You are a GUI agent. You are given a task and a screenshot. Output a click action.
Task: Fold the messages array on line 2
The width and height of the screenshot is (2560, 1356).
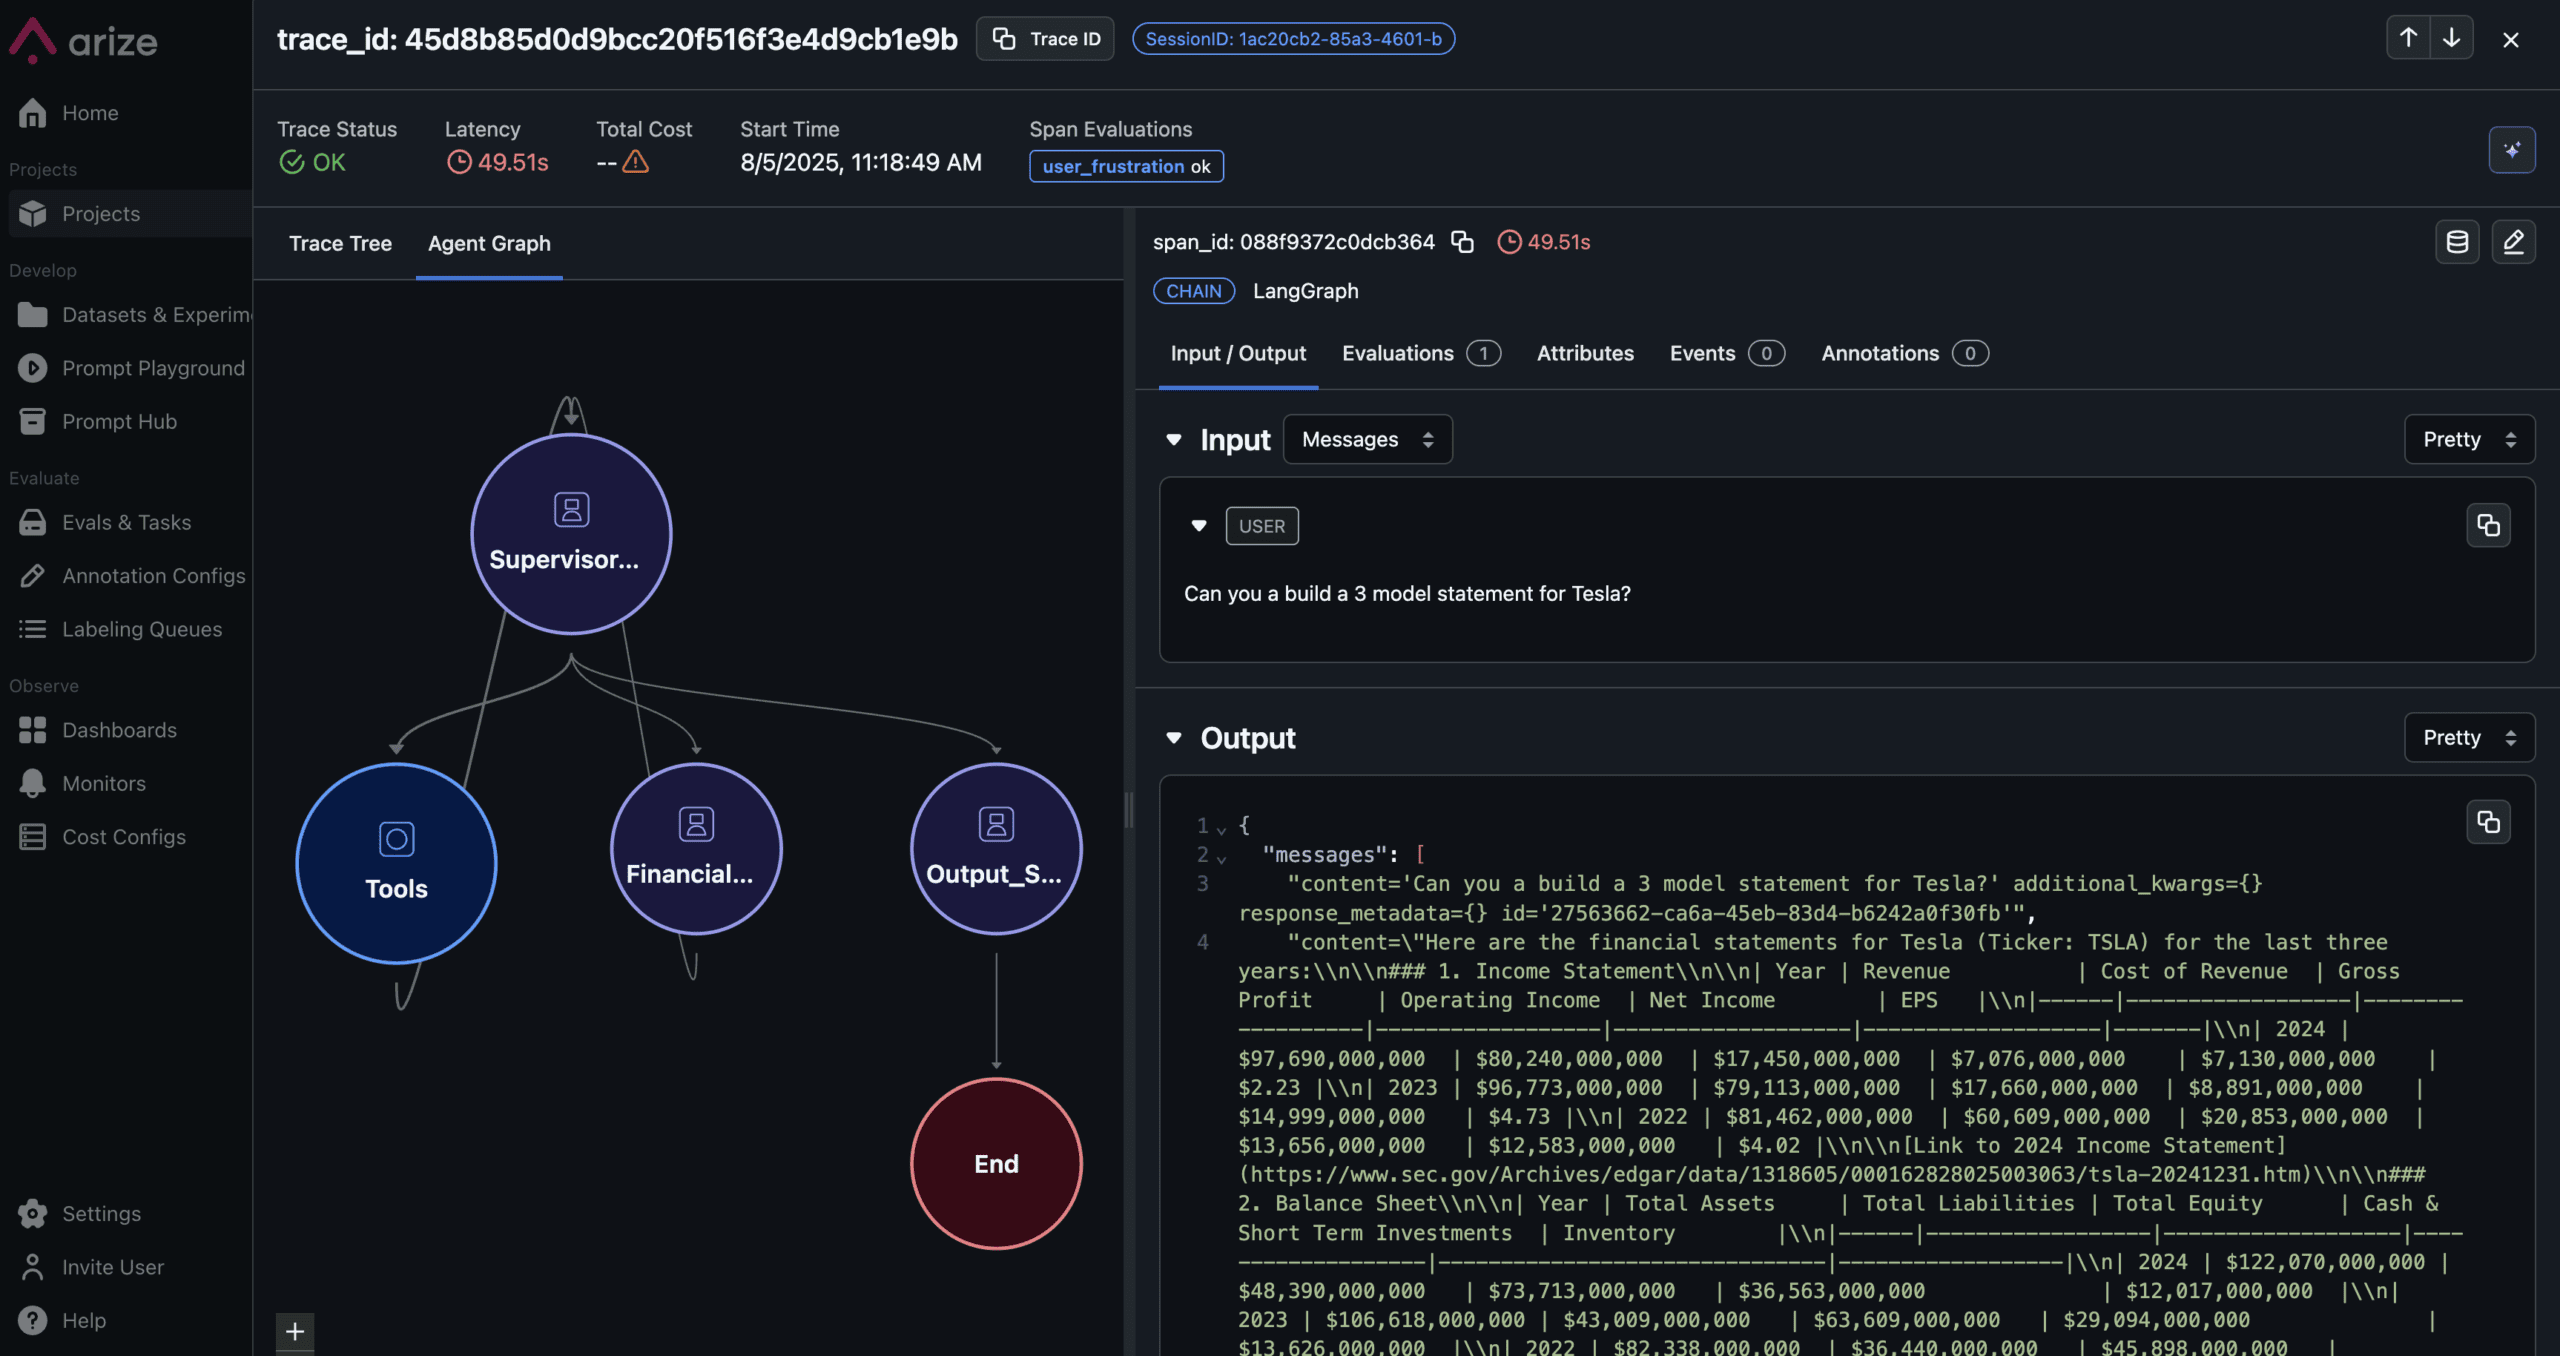(x=1221, y=858)
